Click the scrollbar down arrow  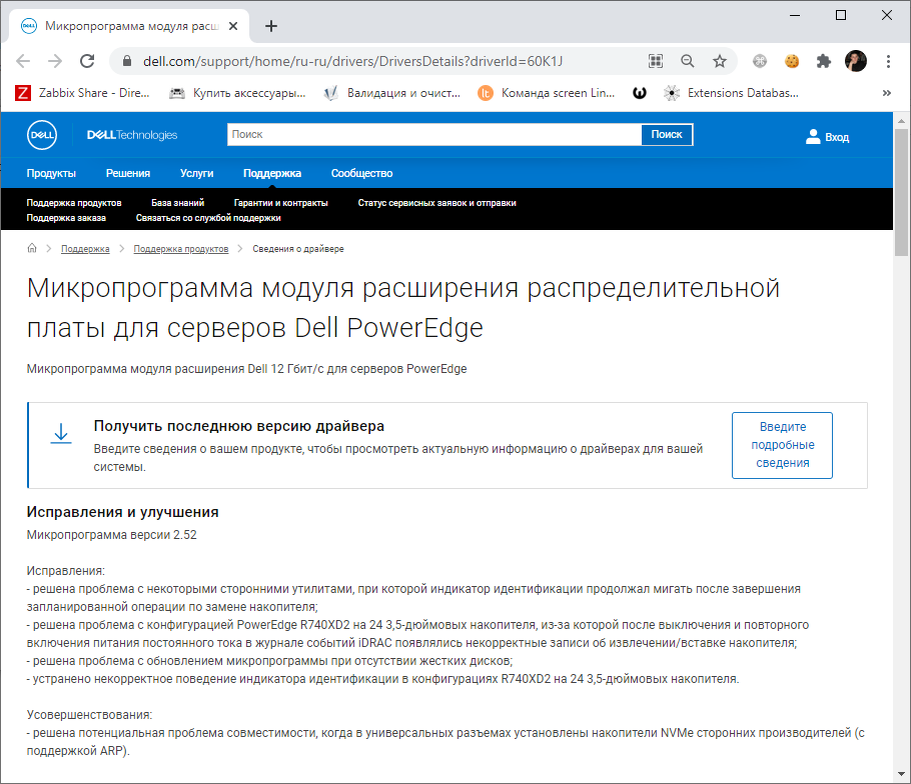pyautogui.click(x=901, y=774)
